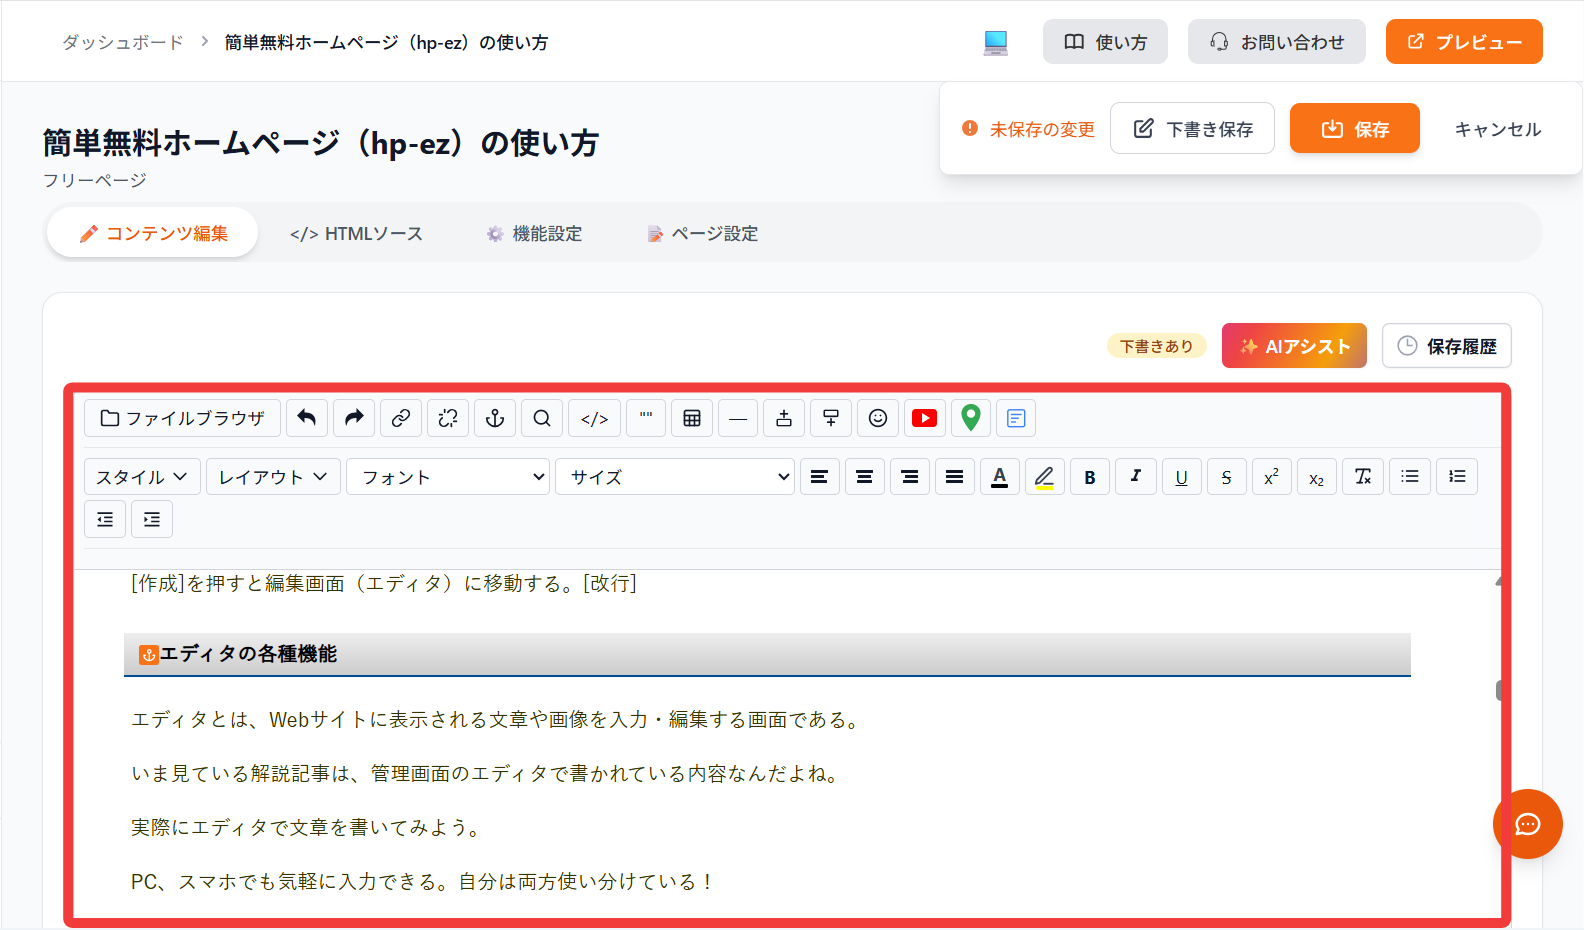Click the insert paragraph below icon

pyautogui.click(x=831, y=418)
